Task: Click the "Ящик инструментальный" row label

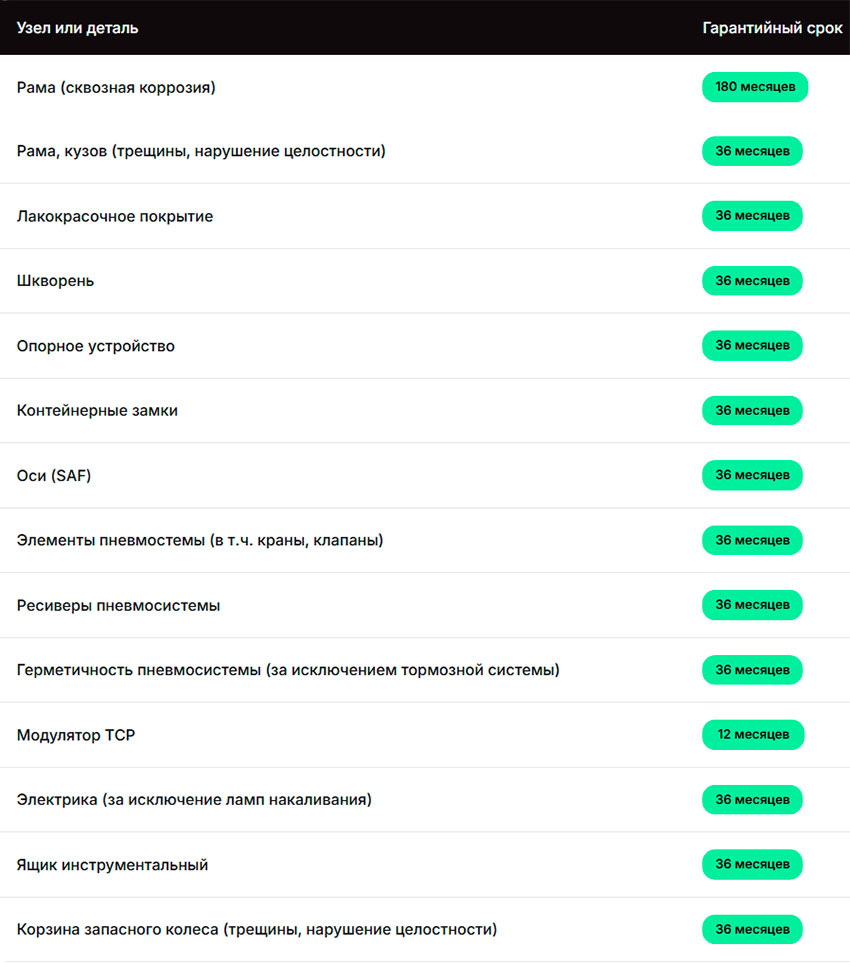Action: [x=112, y=865]
